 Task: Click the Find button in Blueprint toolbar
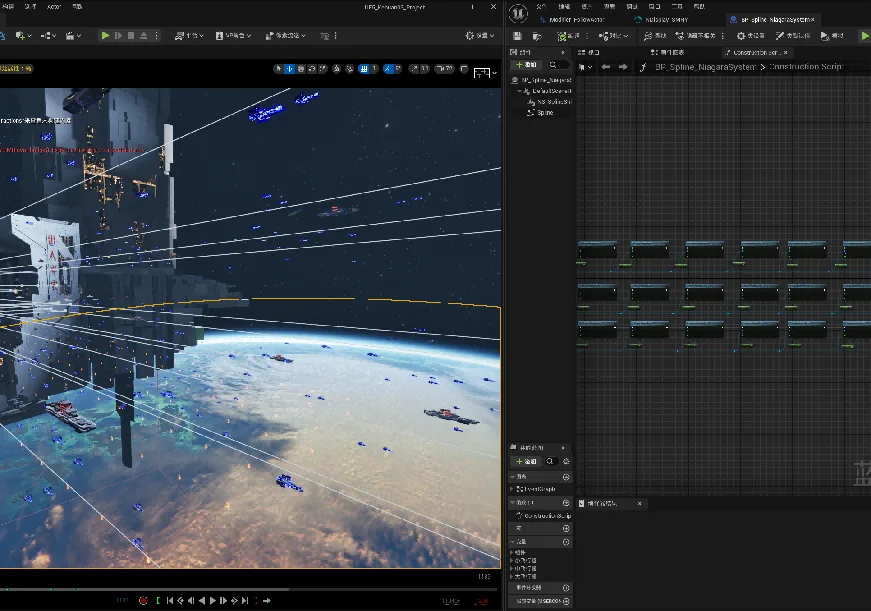[655, 36]
